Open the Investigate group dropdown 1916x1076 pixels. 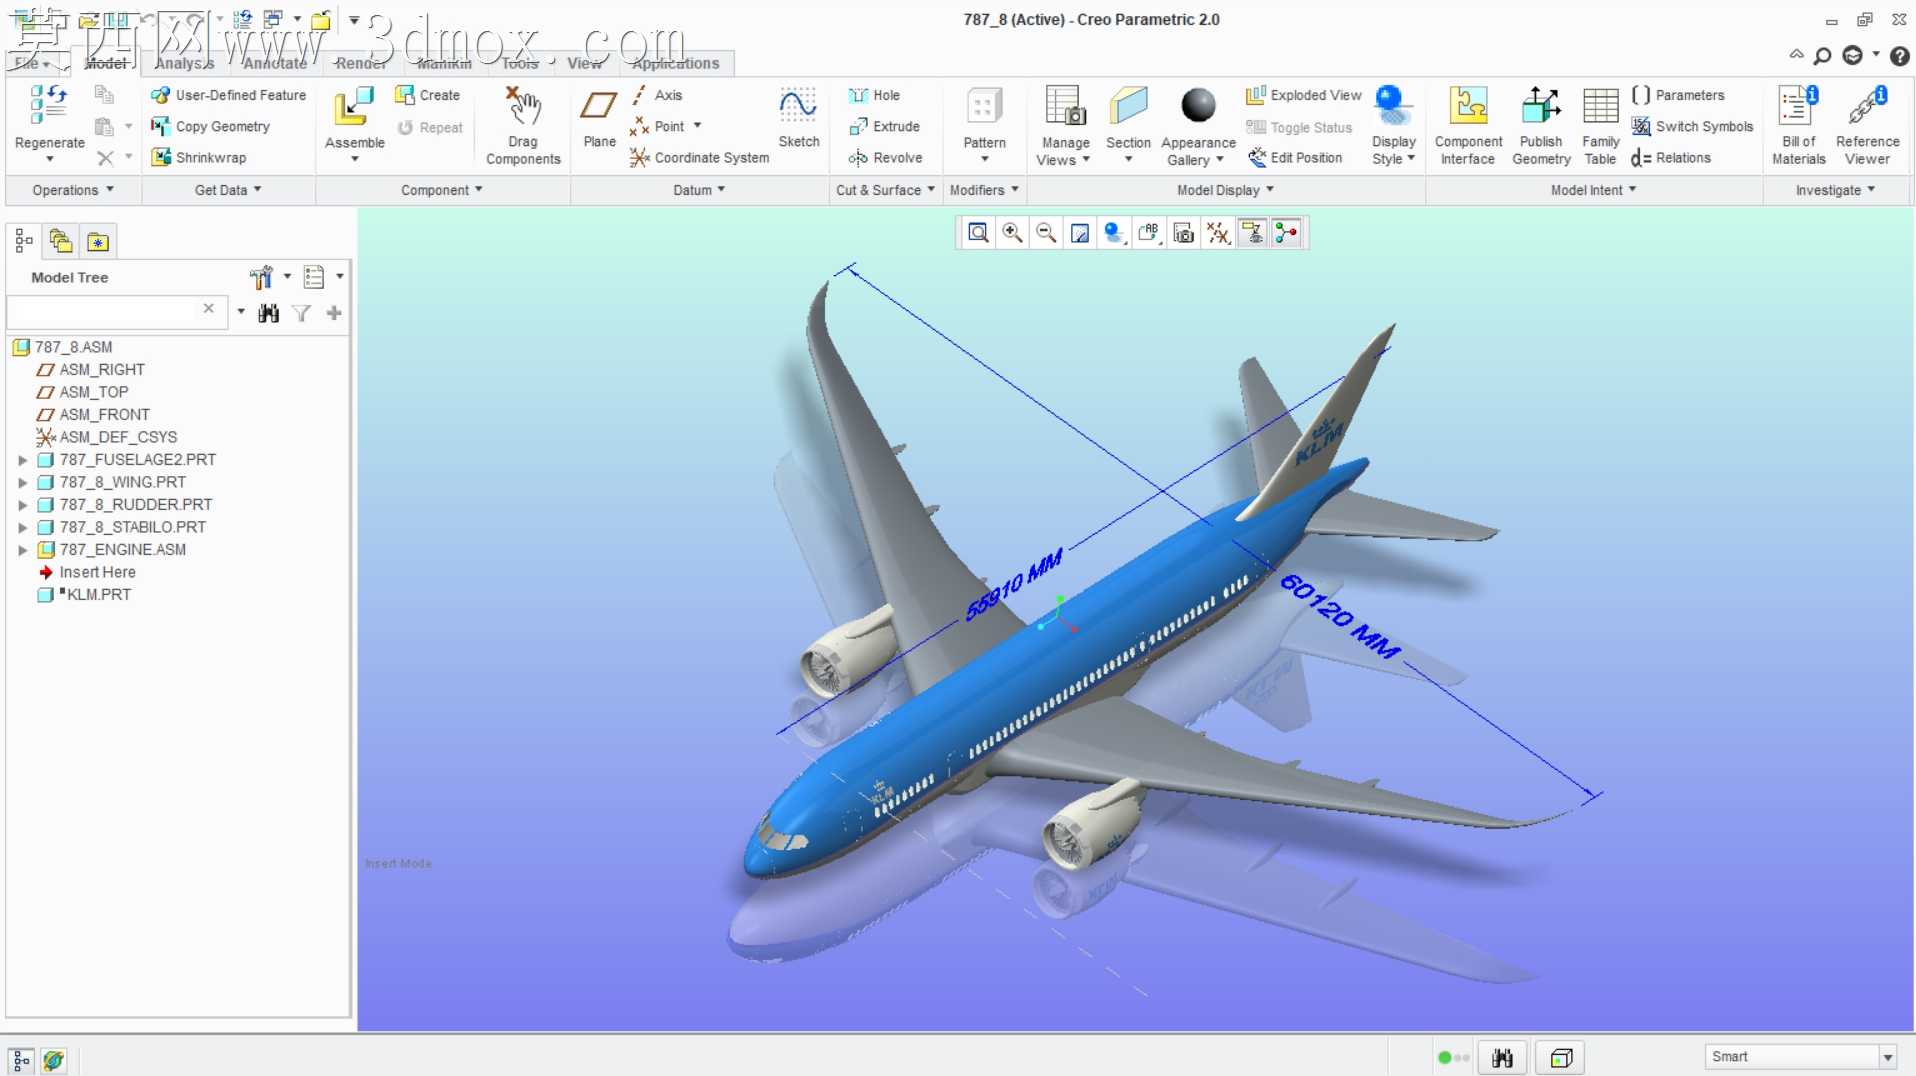[x=1835, y=190]
